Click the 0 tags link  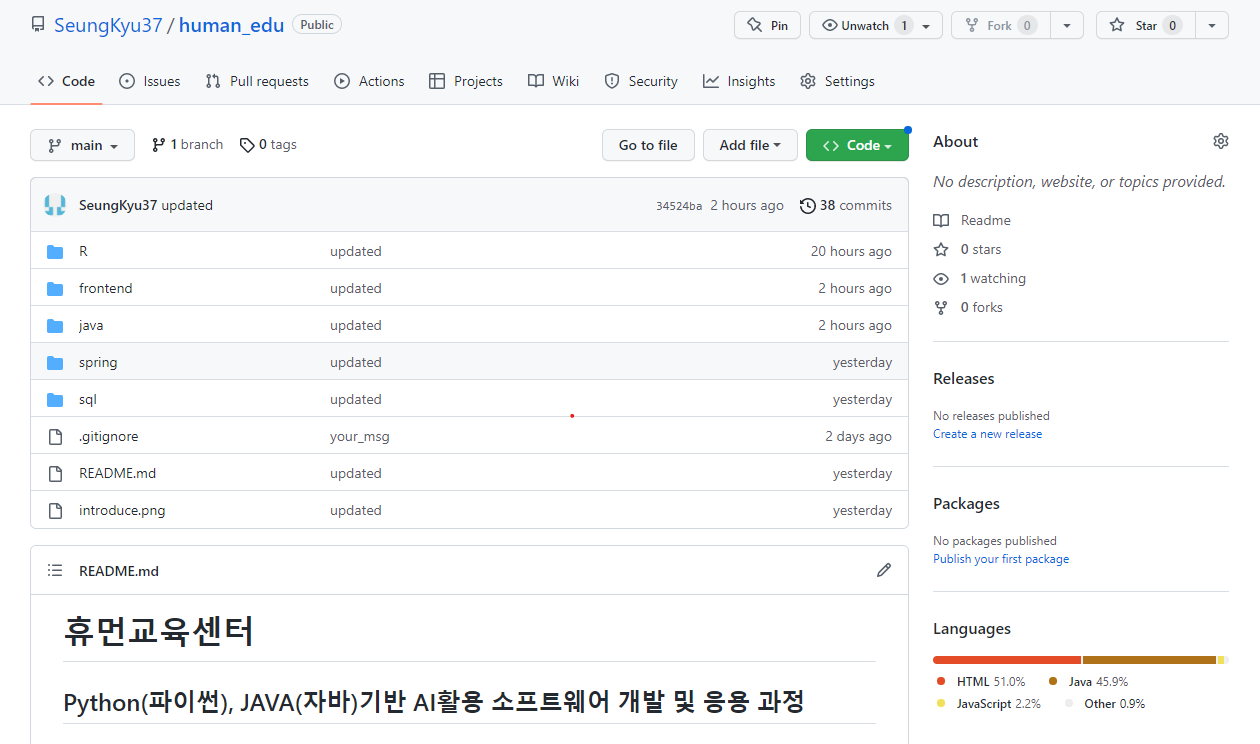(268, 145)
